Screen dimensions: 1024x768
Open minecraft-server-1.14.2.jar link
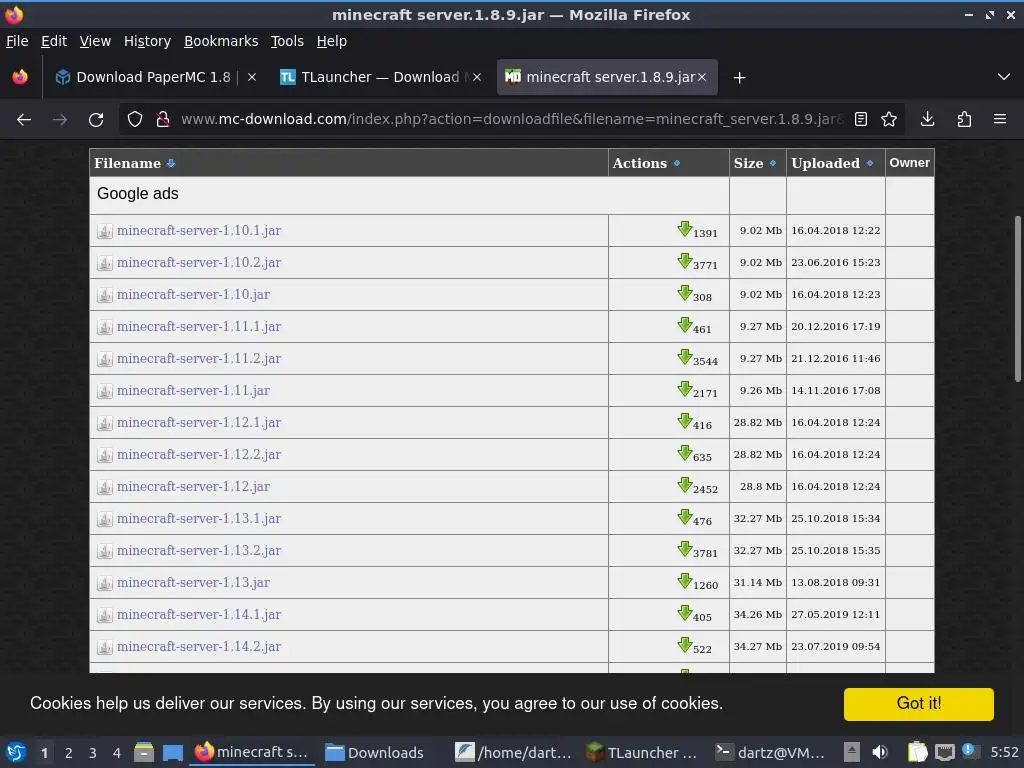coord(199,647)
